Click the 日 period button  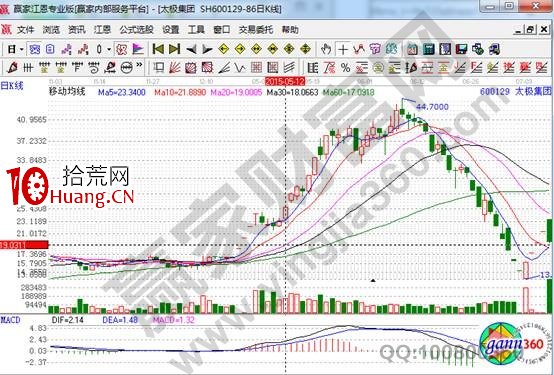point(12,49)
